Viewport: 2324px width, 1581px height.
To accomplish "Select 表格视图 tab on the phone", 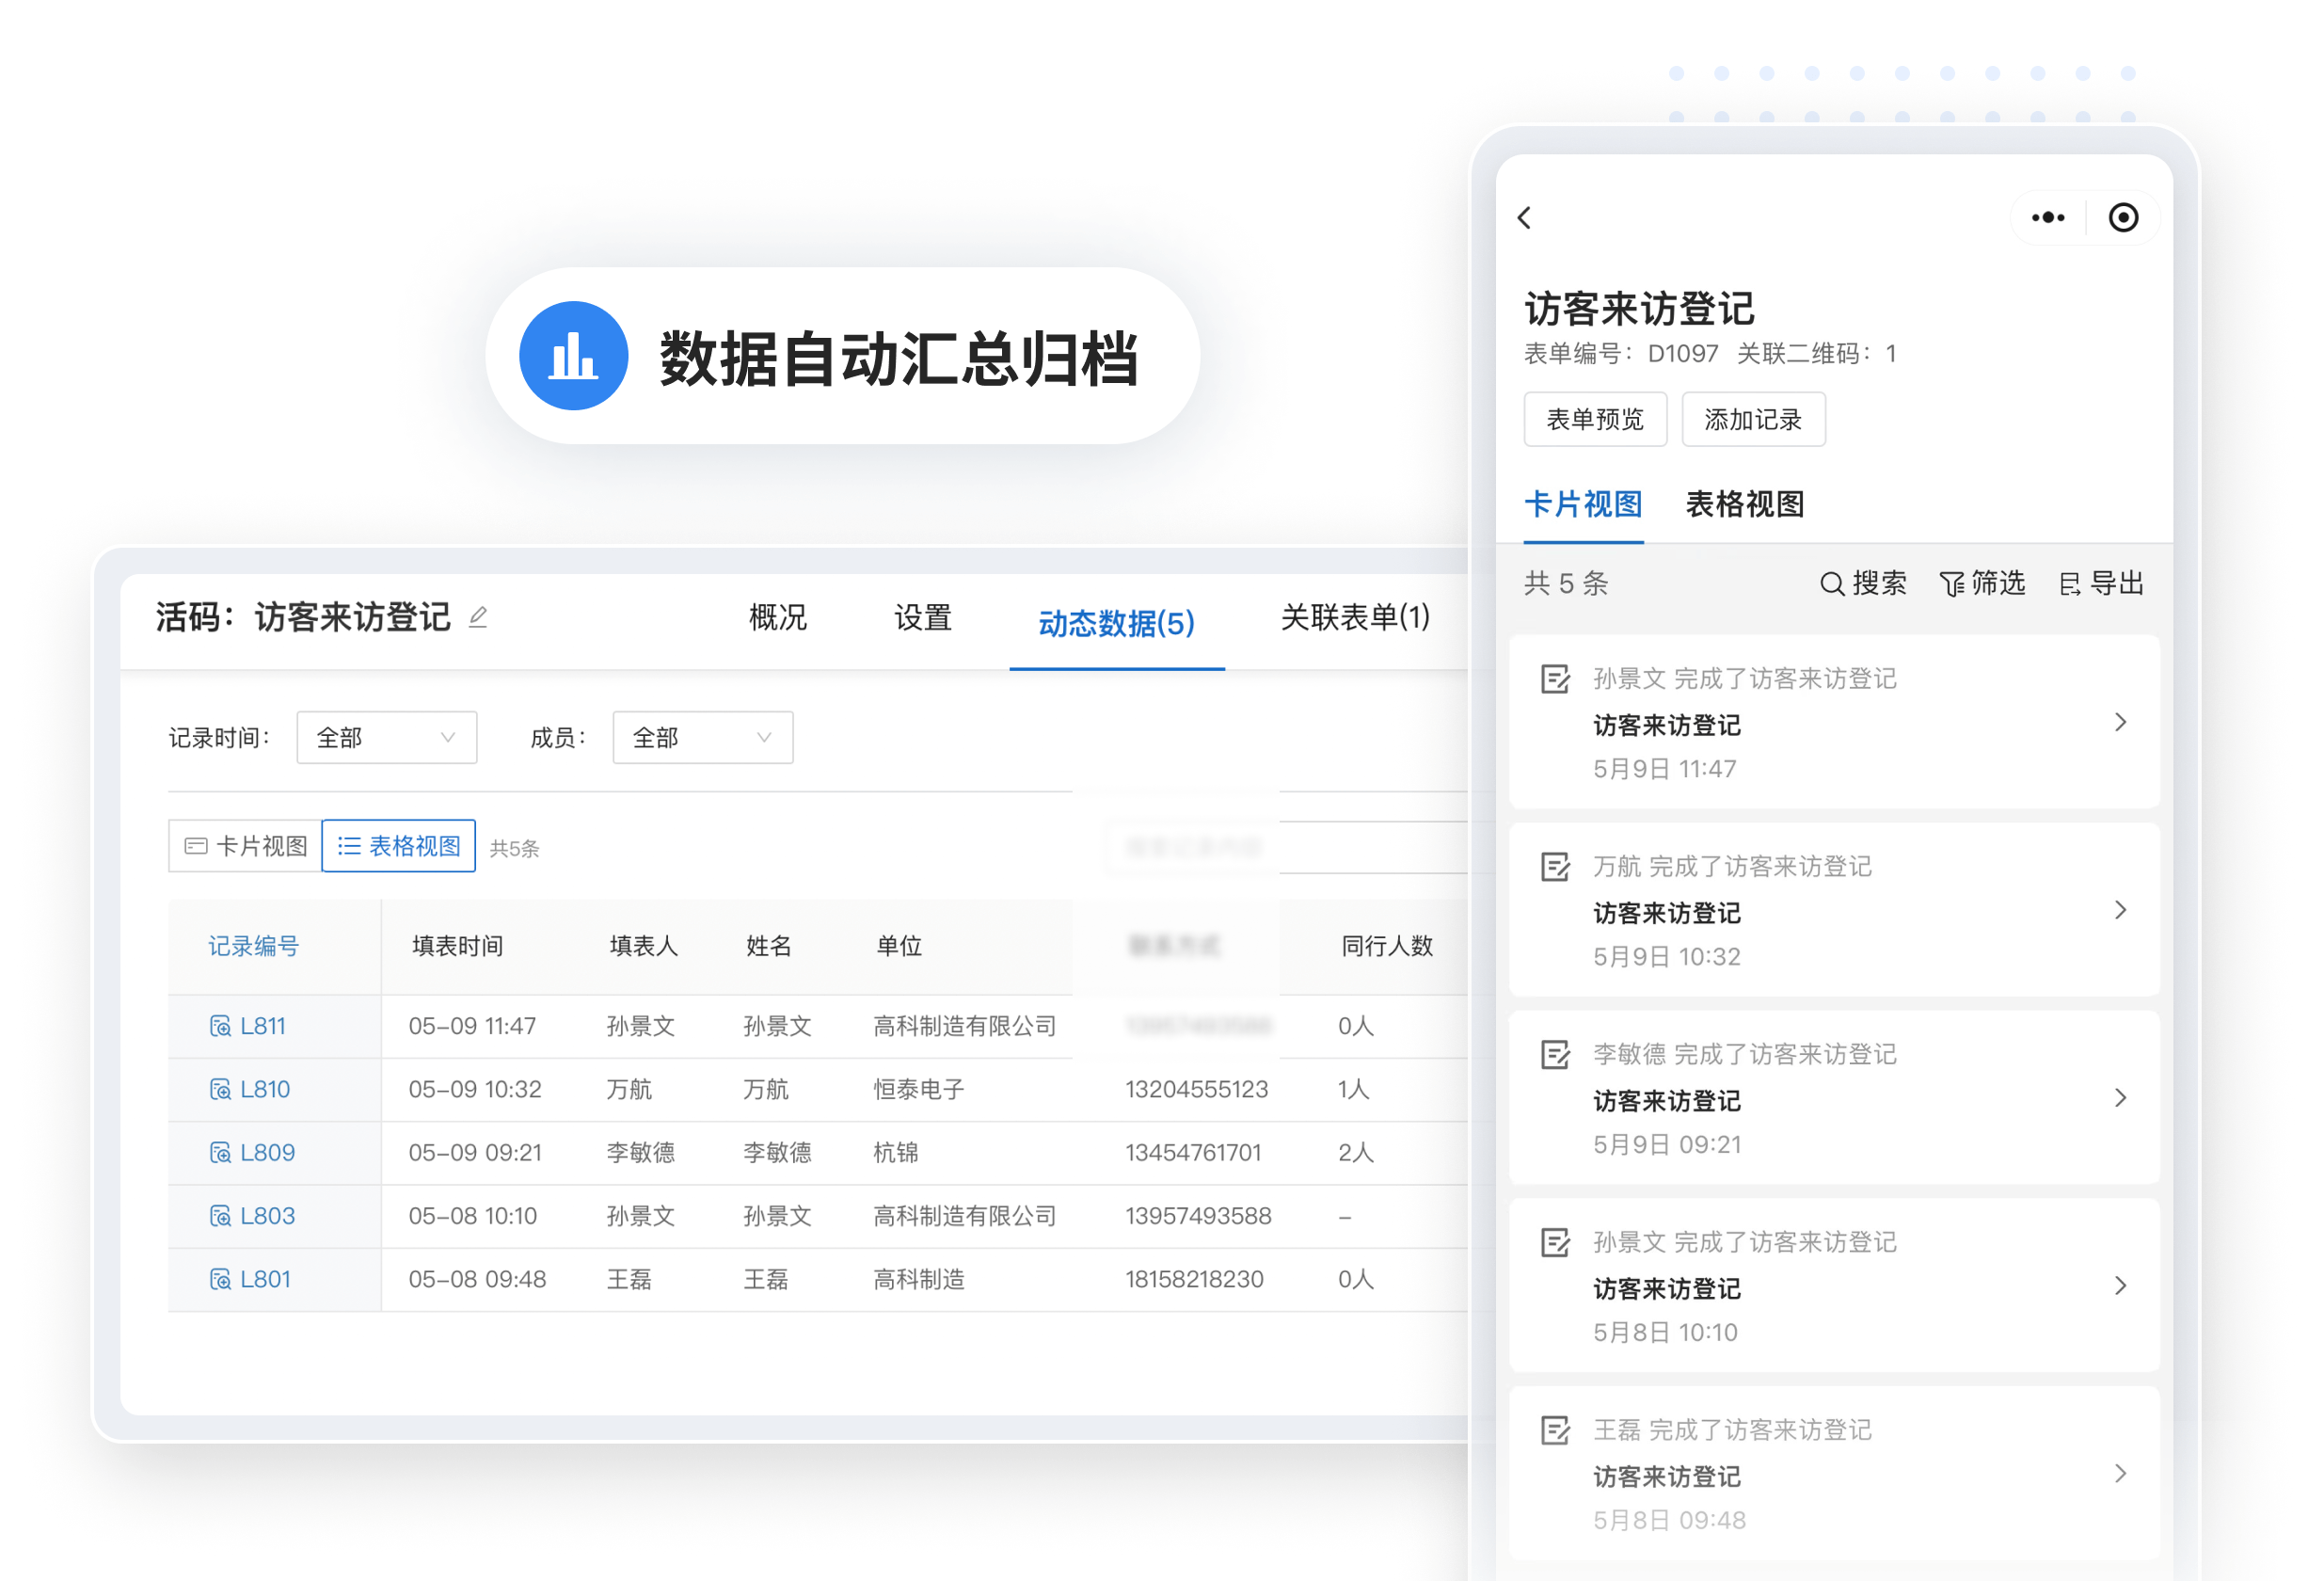I will tap(1745, 505).
